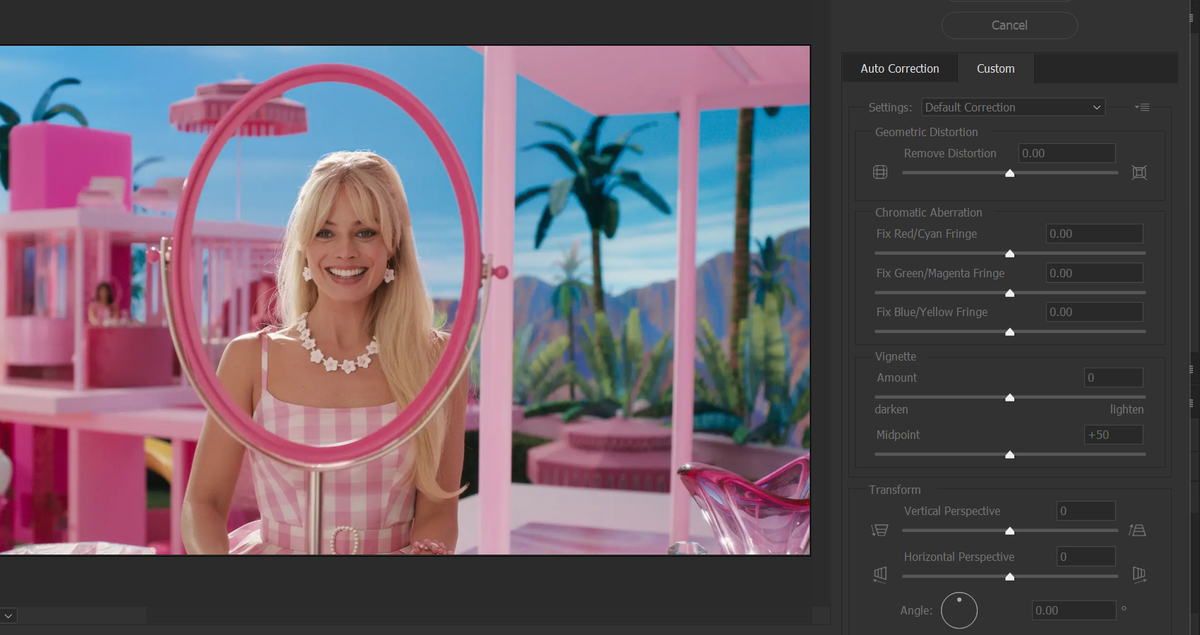
Task: Click the Remove Distortion value field
Action: (1066, 153)
